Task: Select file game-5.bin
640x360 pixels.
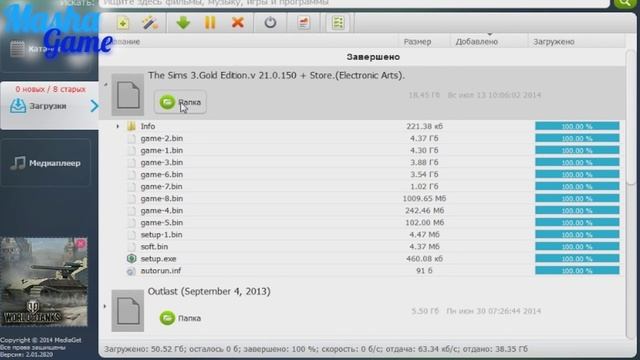Action: [x=162, y=222]
